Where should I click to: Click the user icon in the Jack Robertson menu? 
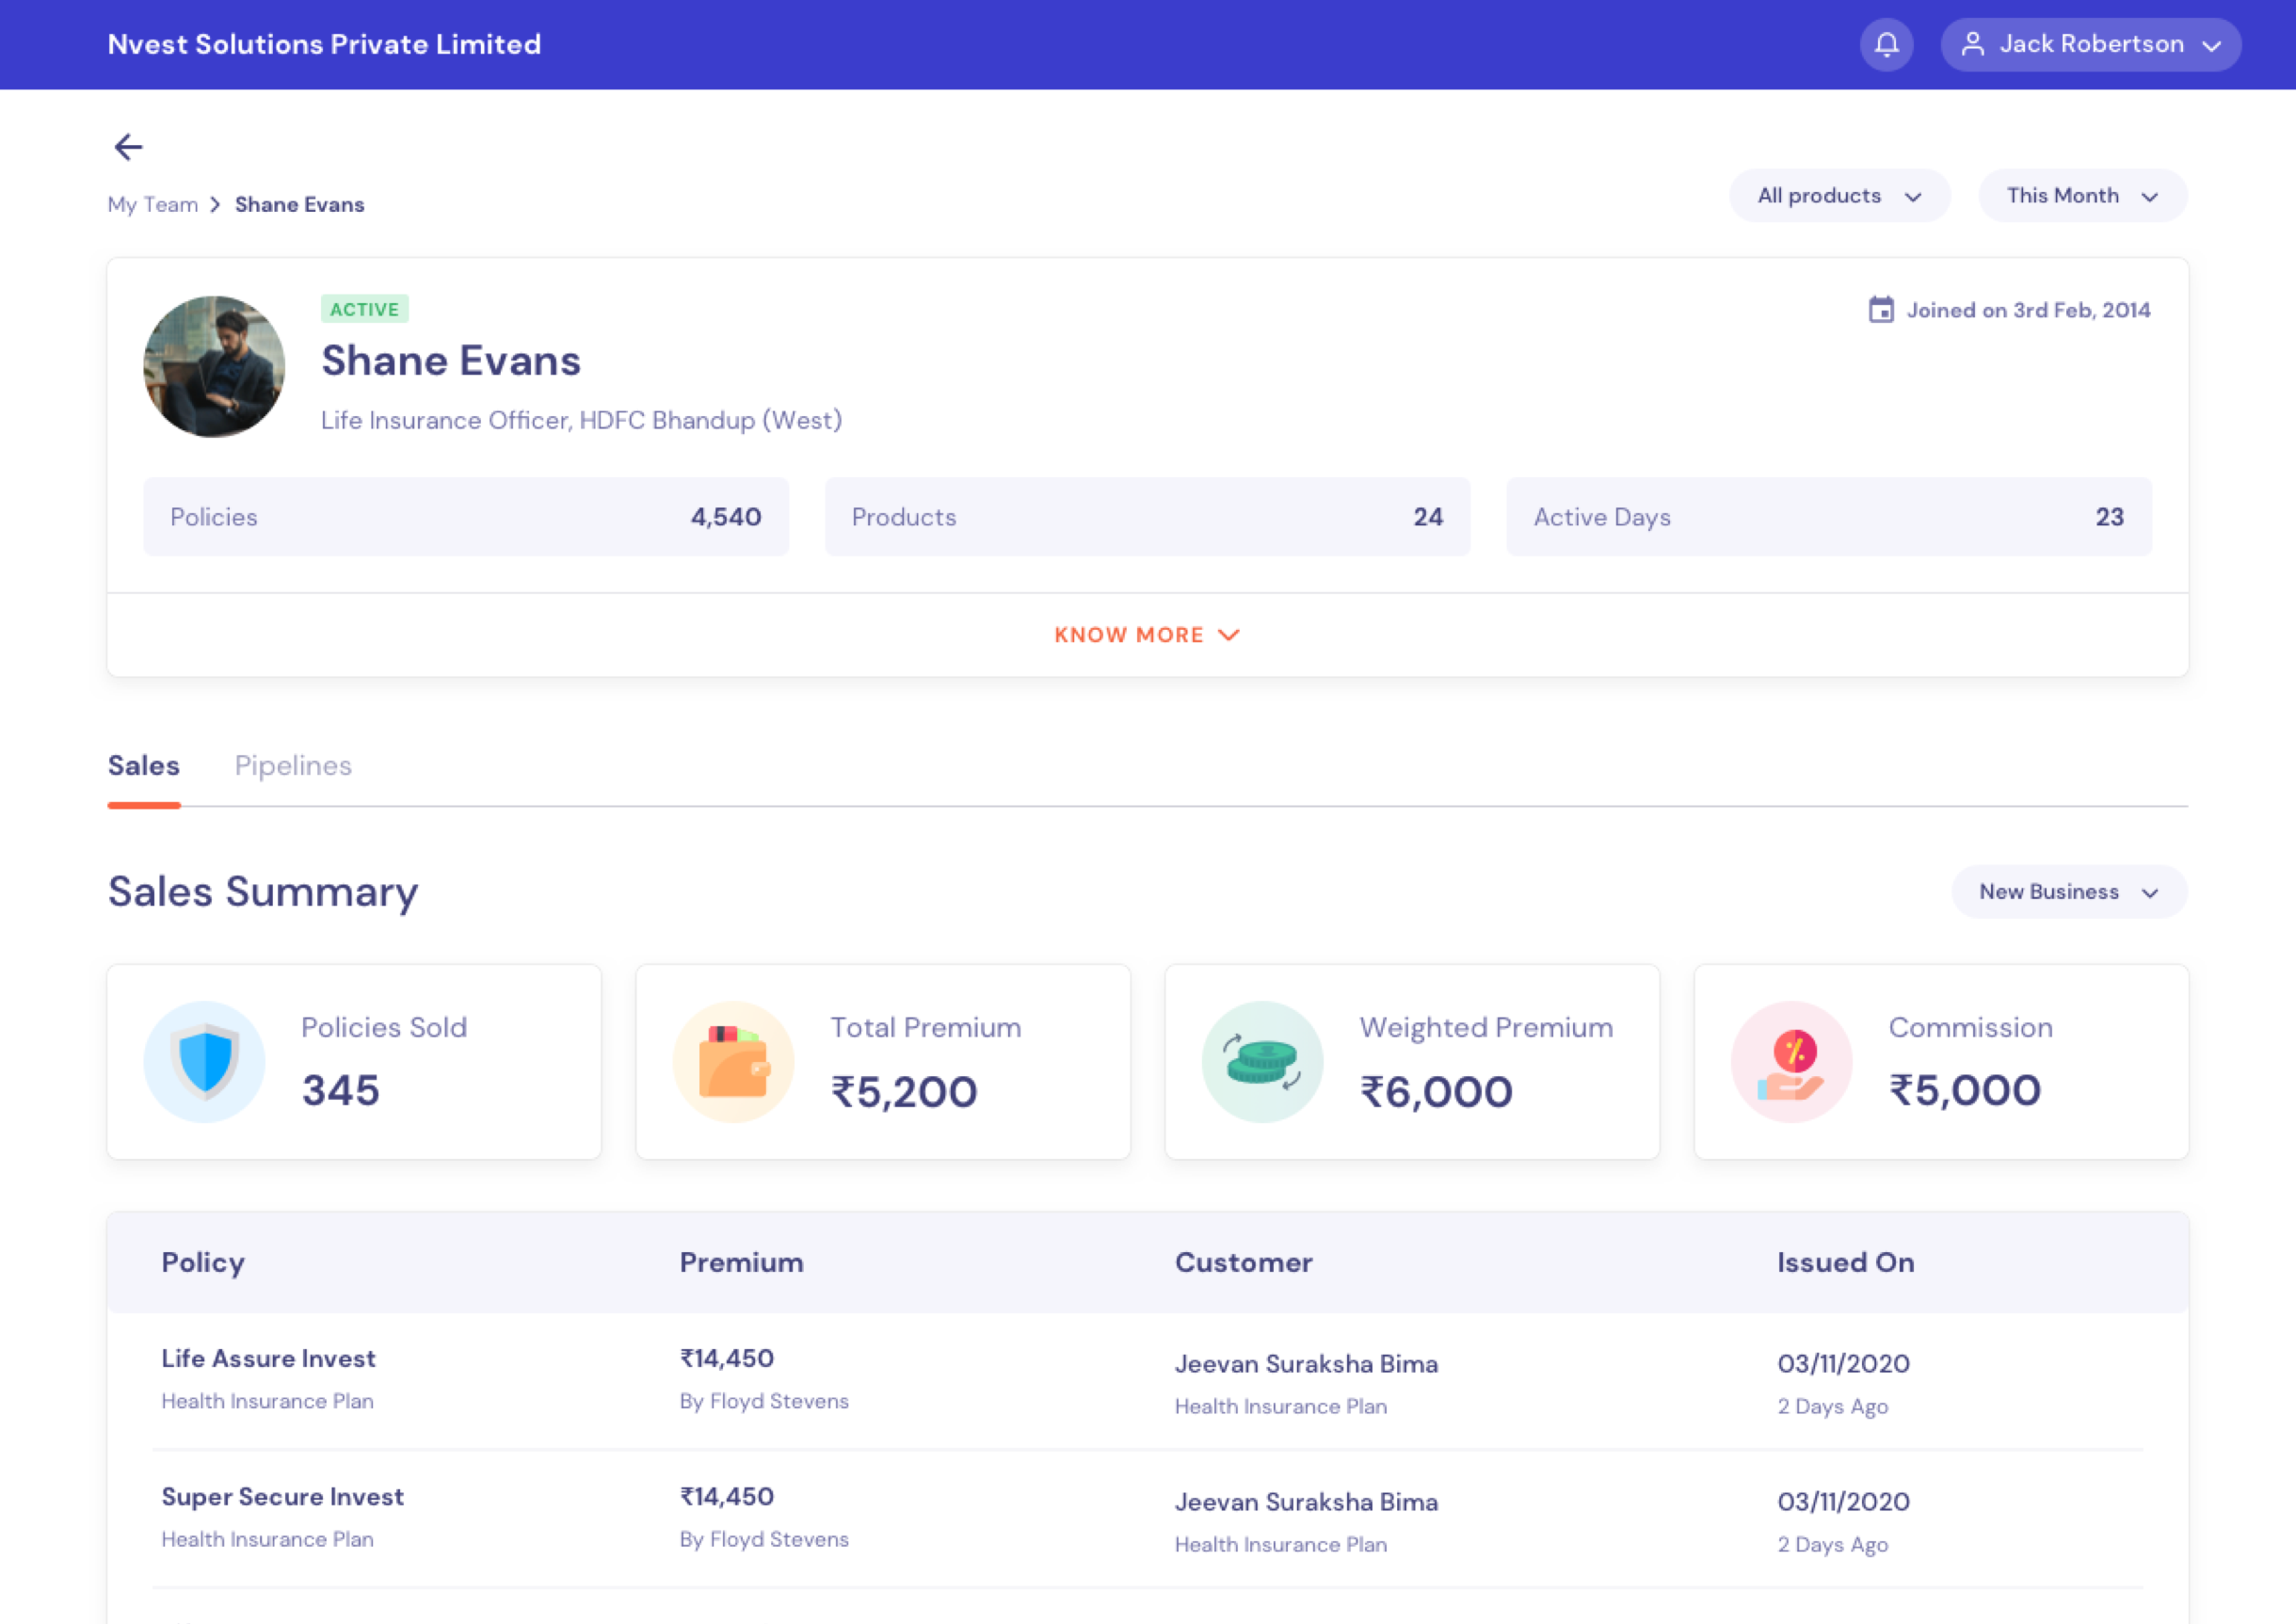1972,45
